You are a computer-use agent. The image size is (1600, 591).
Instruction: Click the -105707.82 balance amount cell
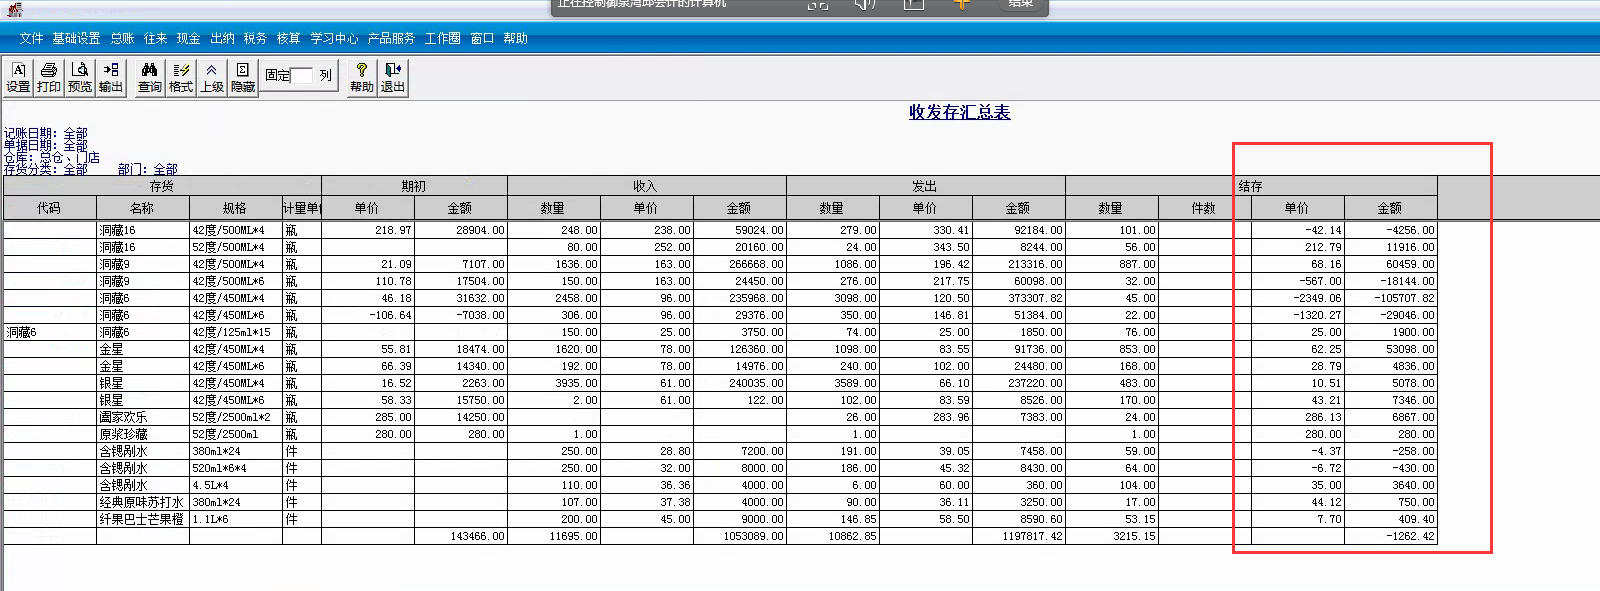1390,298
